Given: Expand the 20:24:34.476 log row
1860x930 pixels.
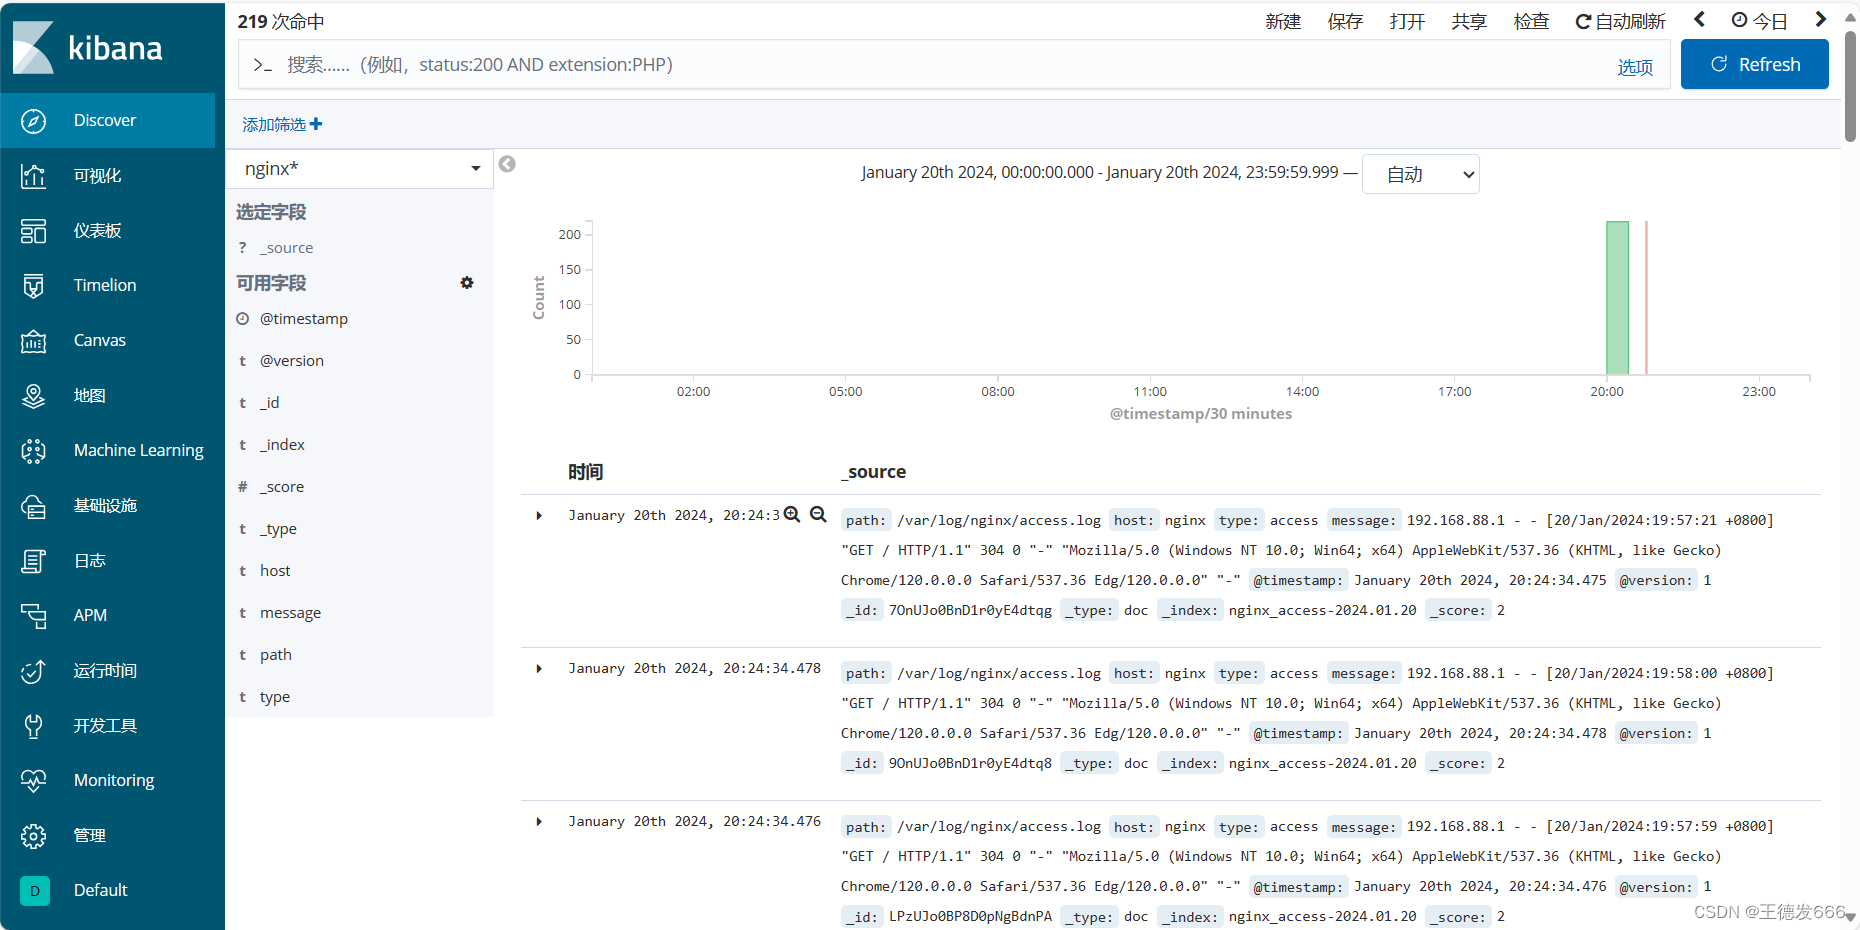Looking at the screenshot, I should click(x=539, y=822).
